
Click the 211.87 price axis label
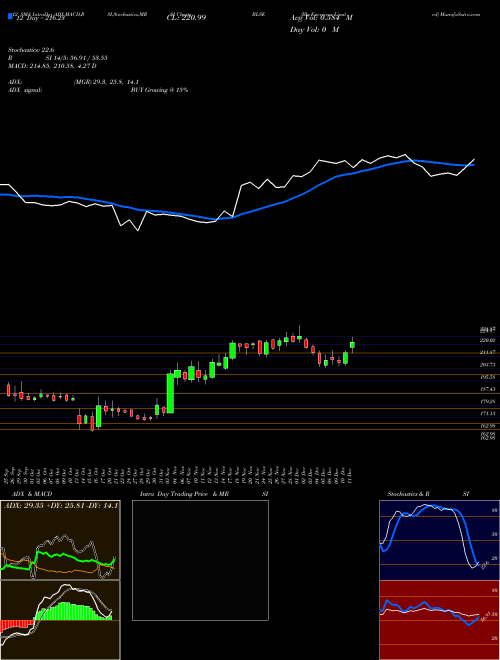click(x=487, y=352)
